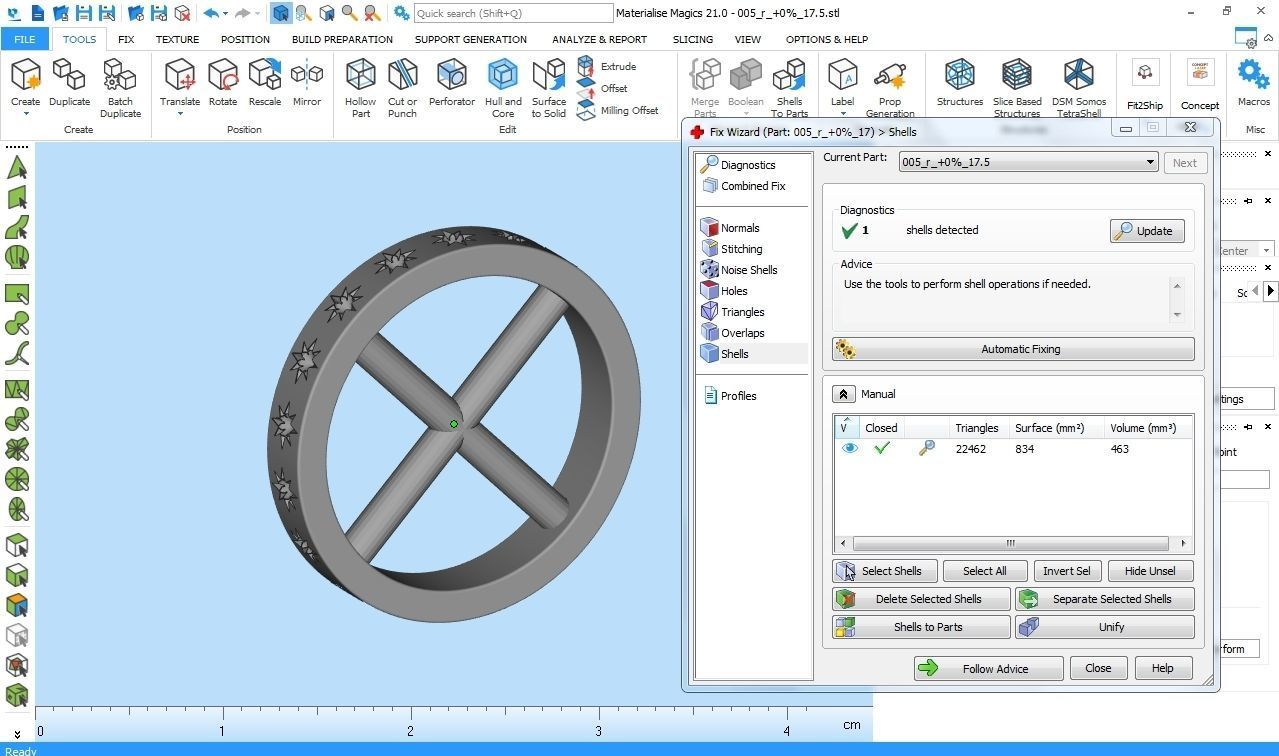Open the undo history dropdown arrow
Screen dimensions: 1279x756
pos(225,14)
